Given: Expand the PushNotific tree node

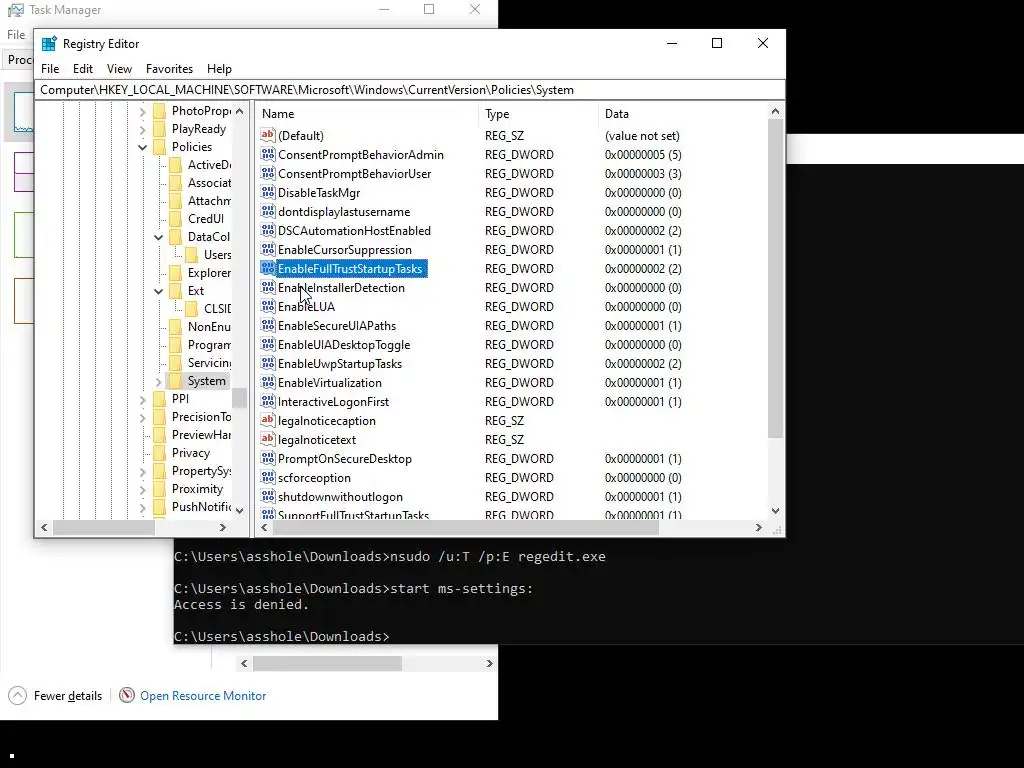Looking at the screenshot, I should pyautogui.click(x=142, y=507).
